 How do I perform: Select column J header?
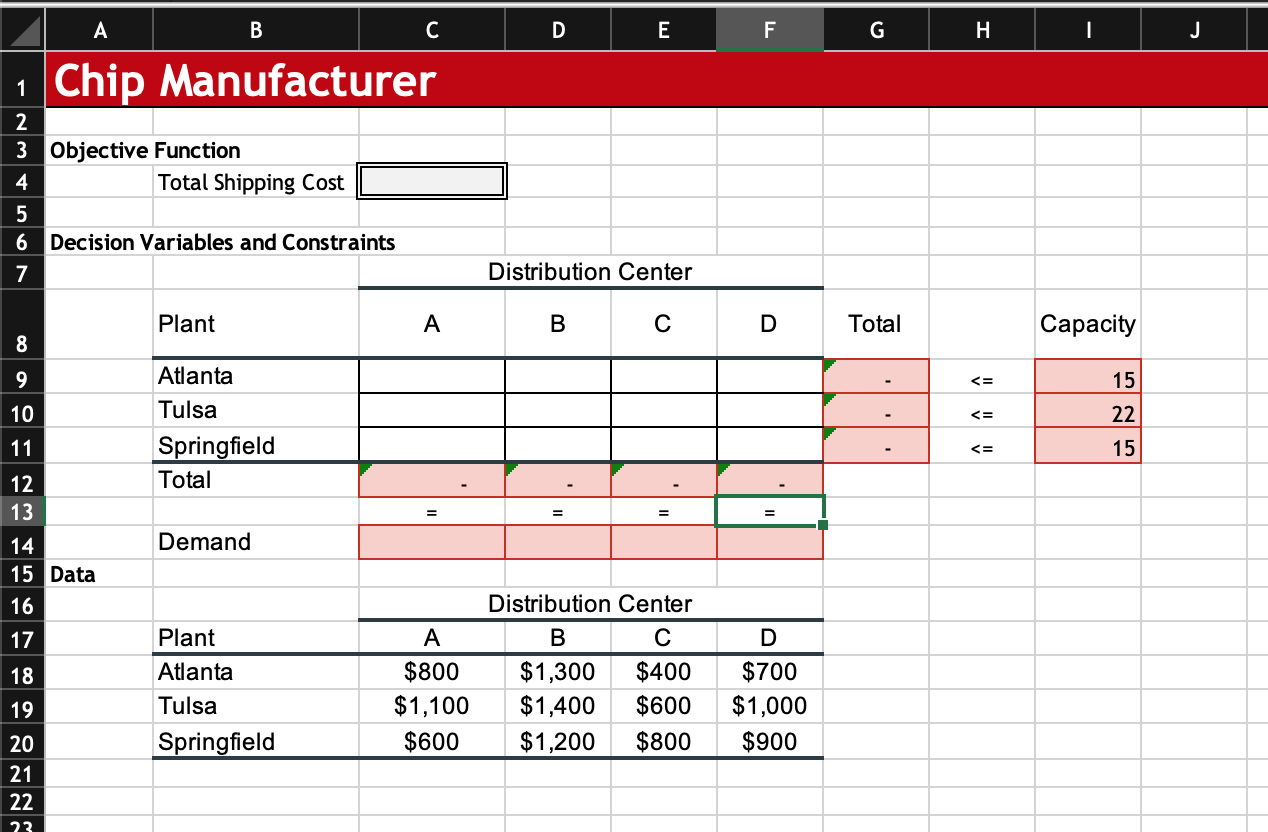(x=1194, y=31)
